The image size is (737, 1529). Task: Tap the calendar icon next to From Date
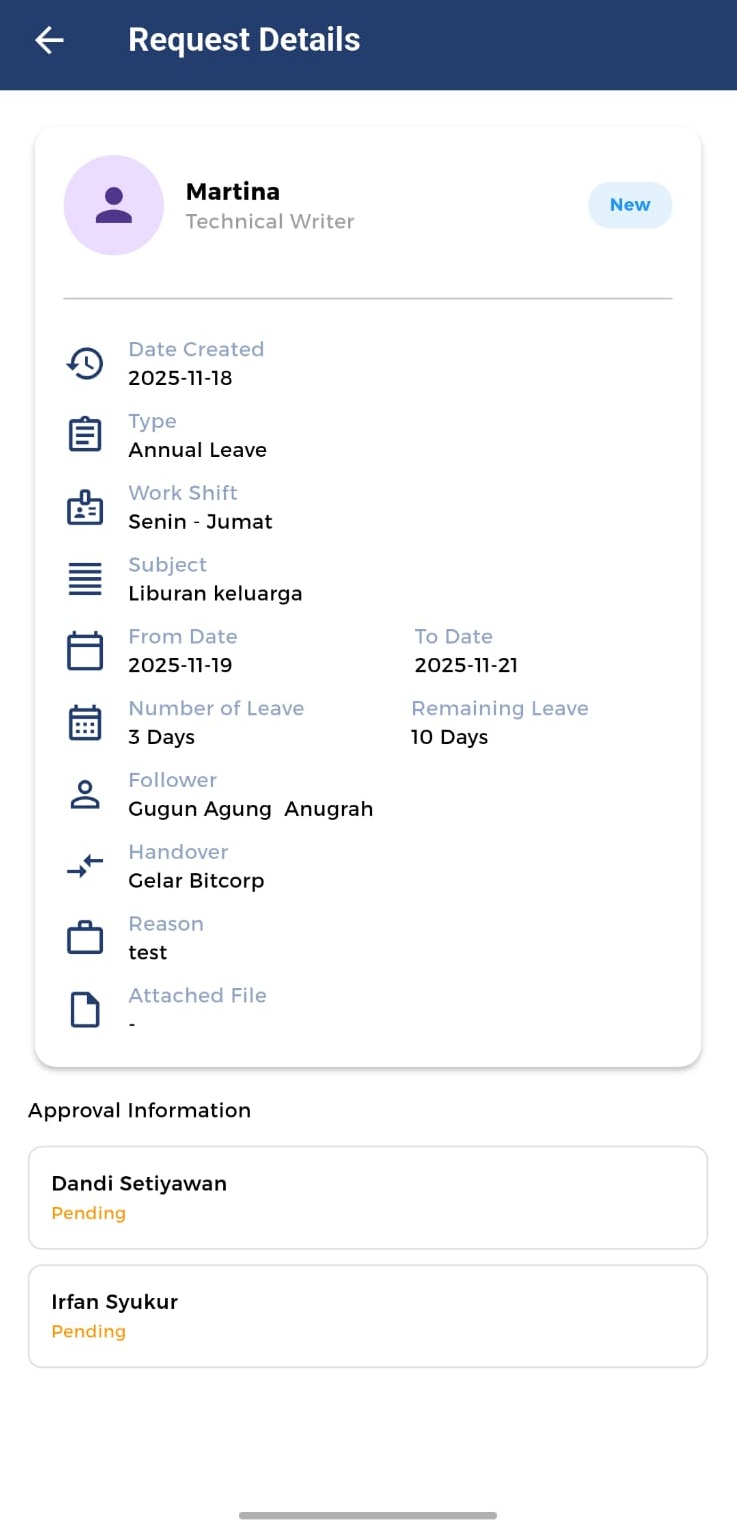click(x=85, y=651)
